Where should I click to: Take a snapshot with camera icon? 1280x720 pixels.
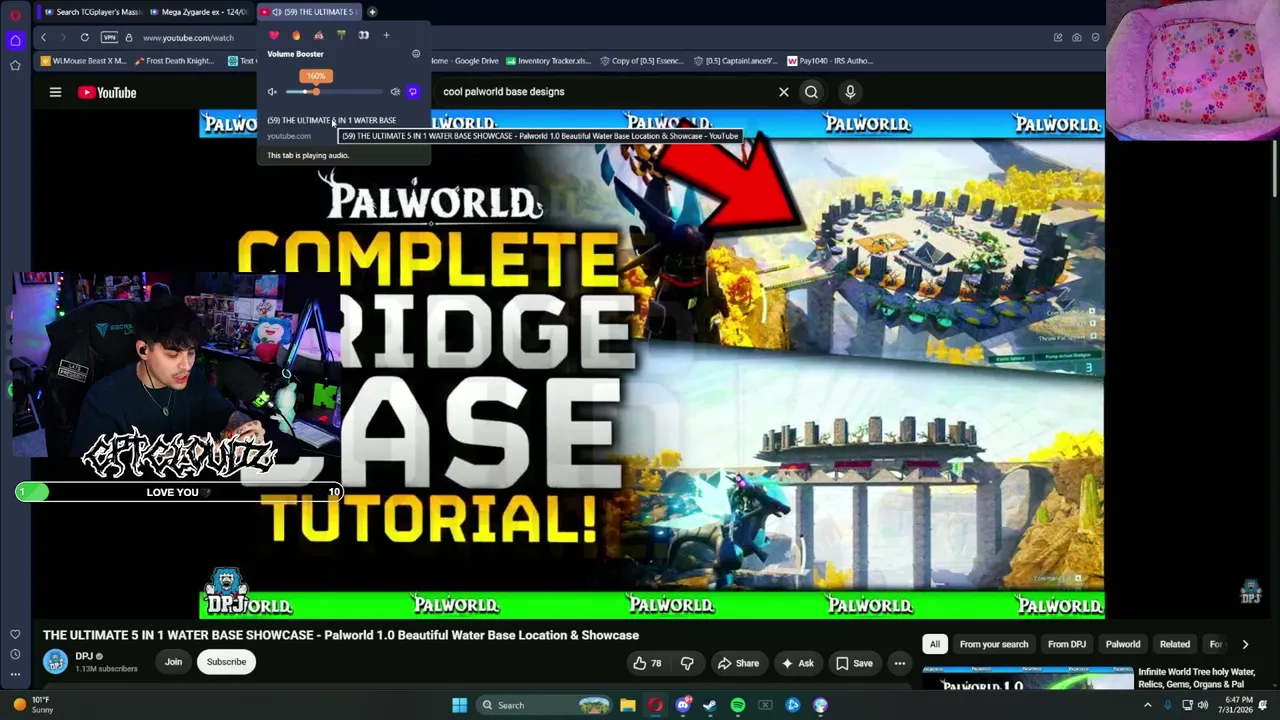pos(1077,37)
